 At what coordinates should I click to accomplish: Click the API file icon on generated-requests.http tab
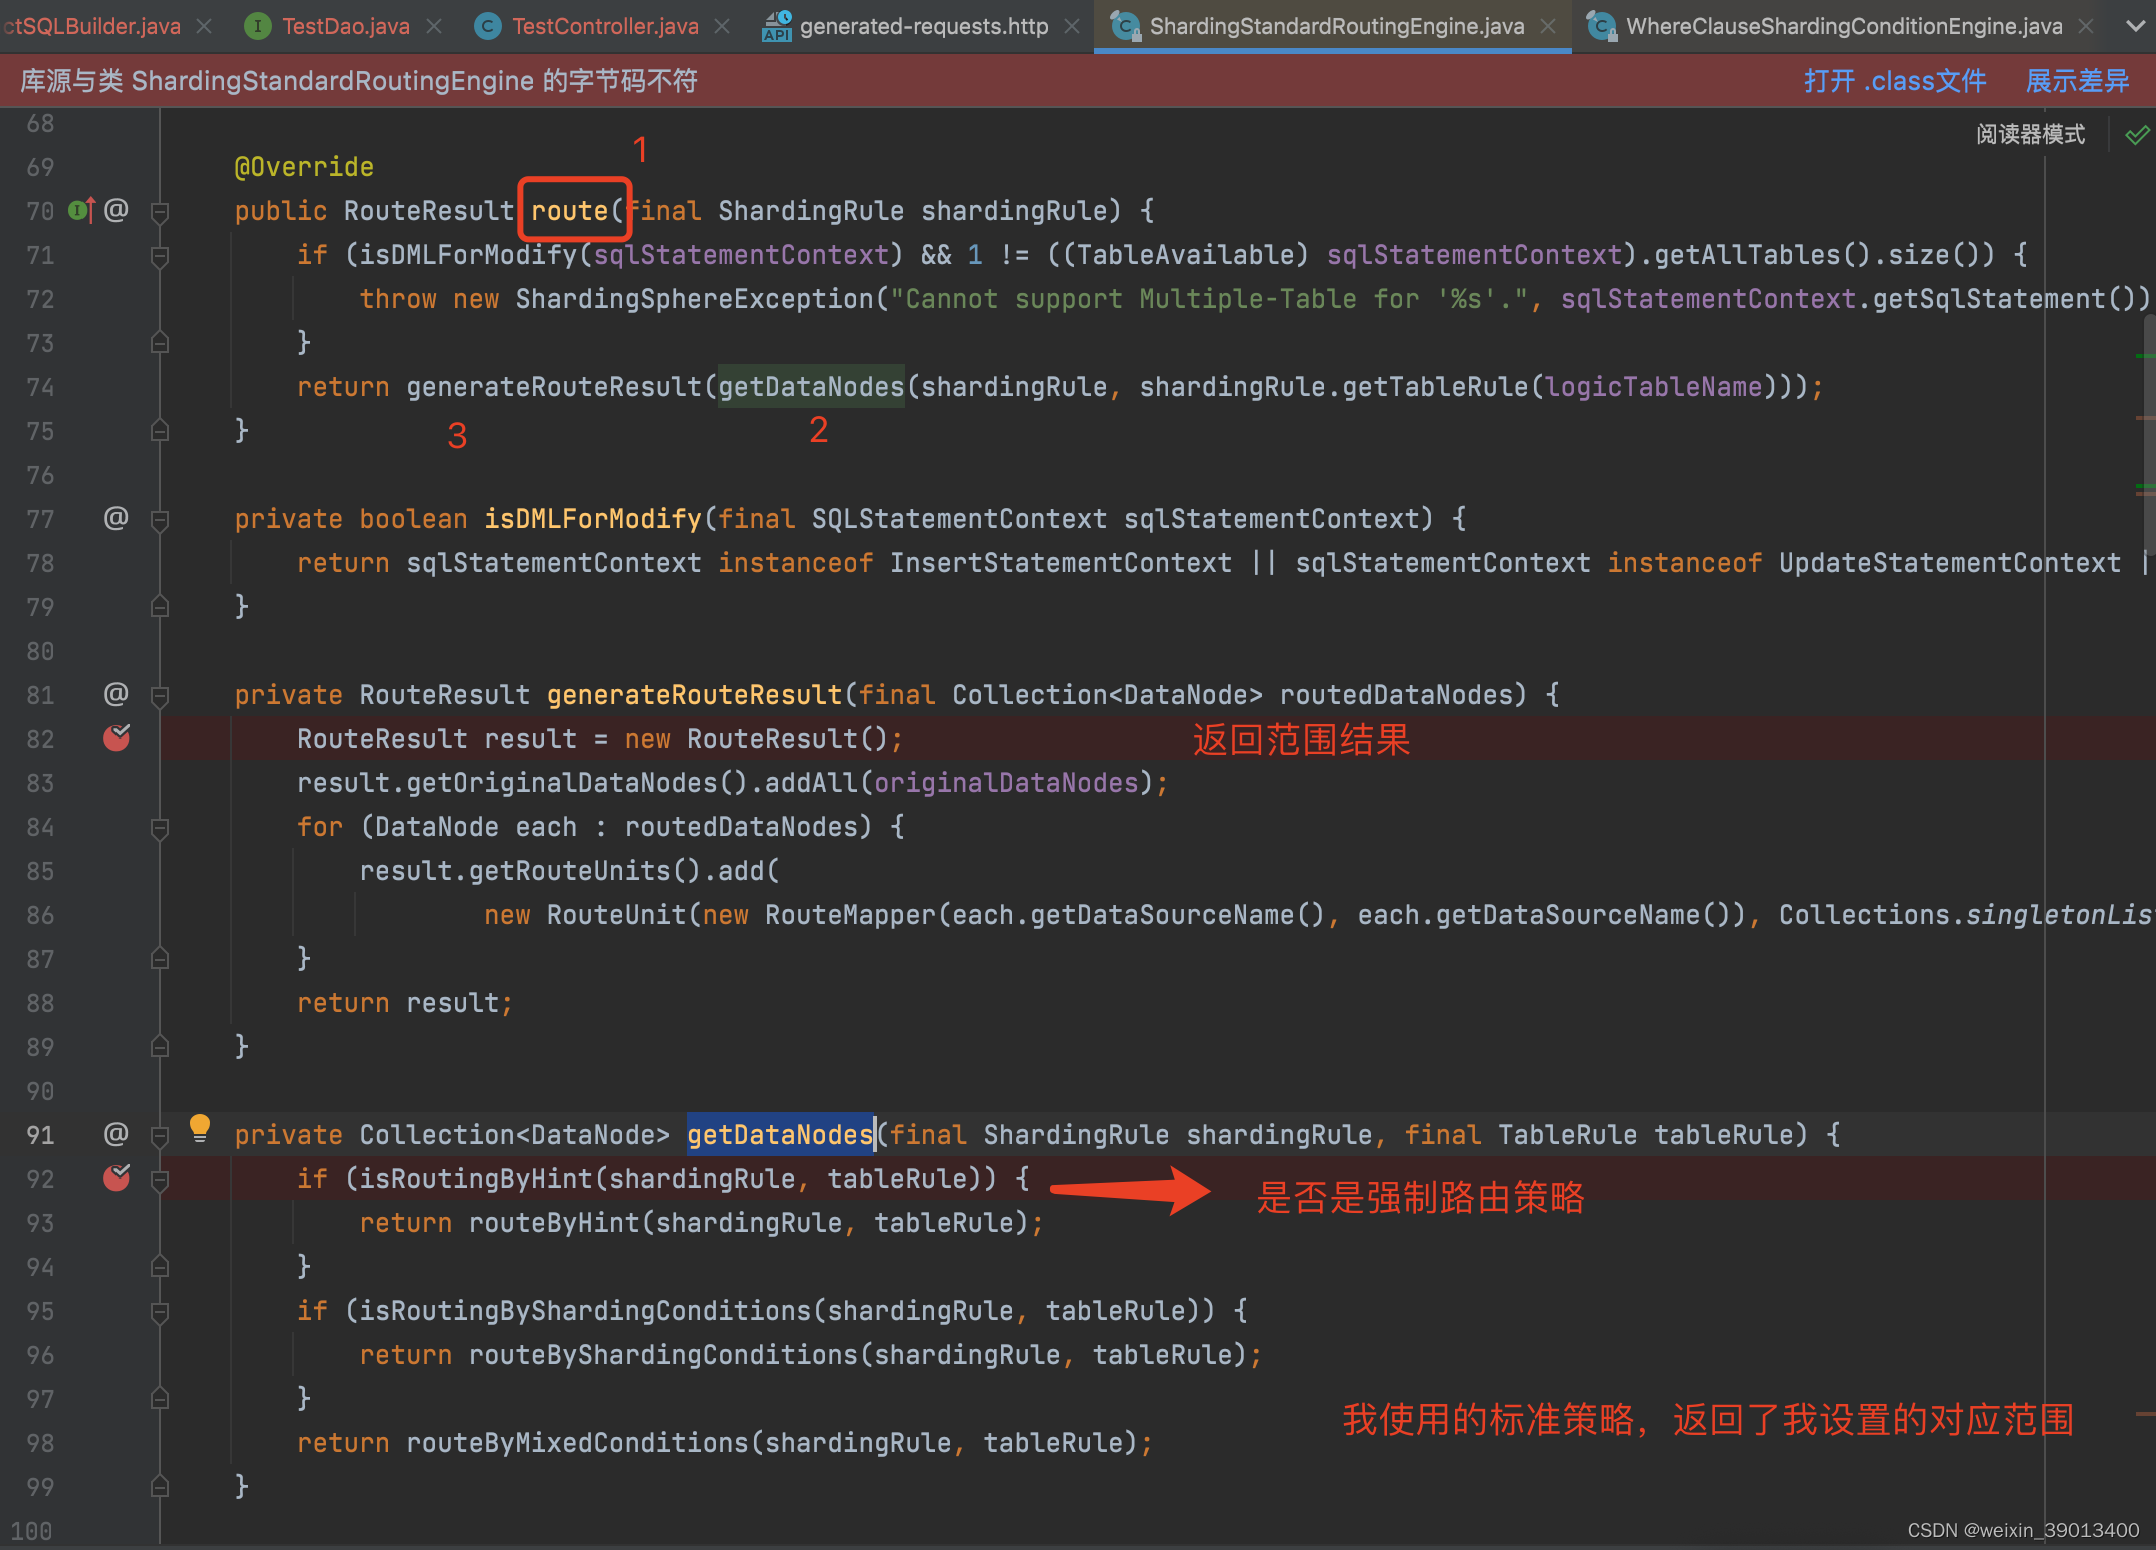click(775, 25)
